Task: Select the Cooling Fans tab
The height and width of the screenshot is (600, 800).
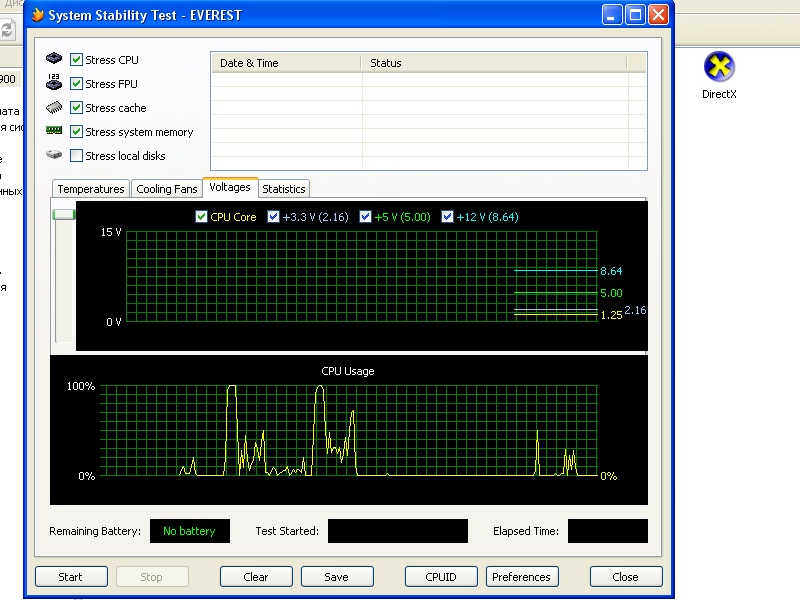Action: coord(166,189)
